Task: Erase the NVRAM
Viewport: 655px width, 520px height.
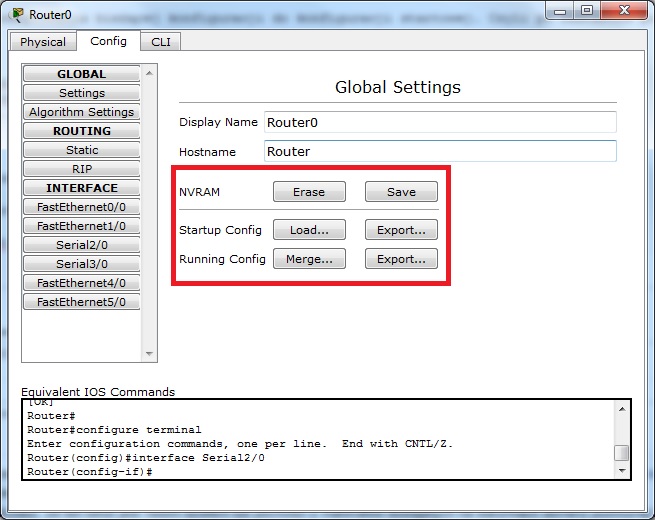Action: [309, 192]
